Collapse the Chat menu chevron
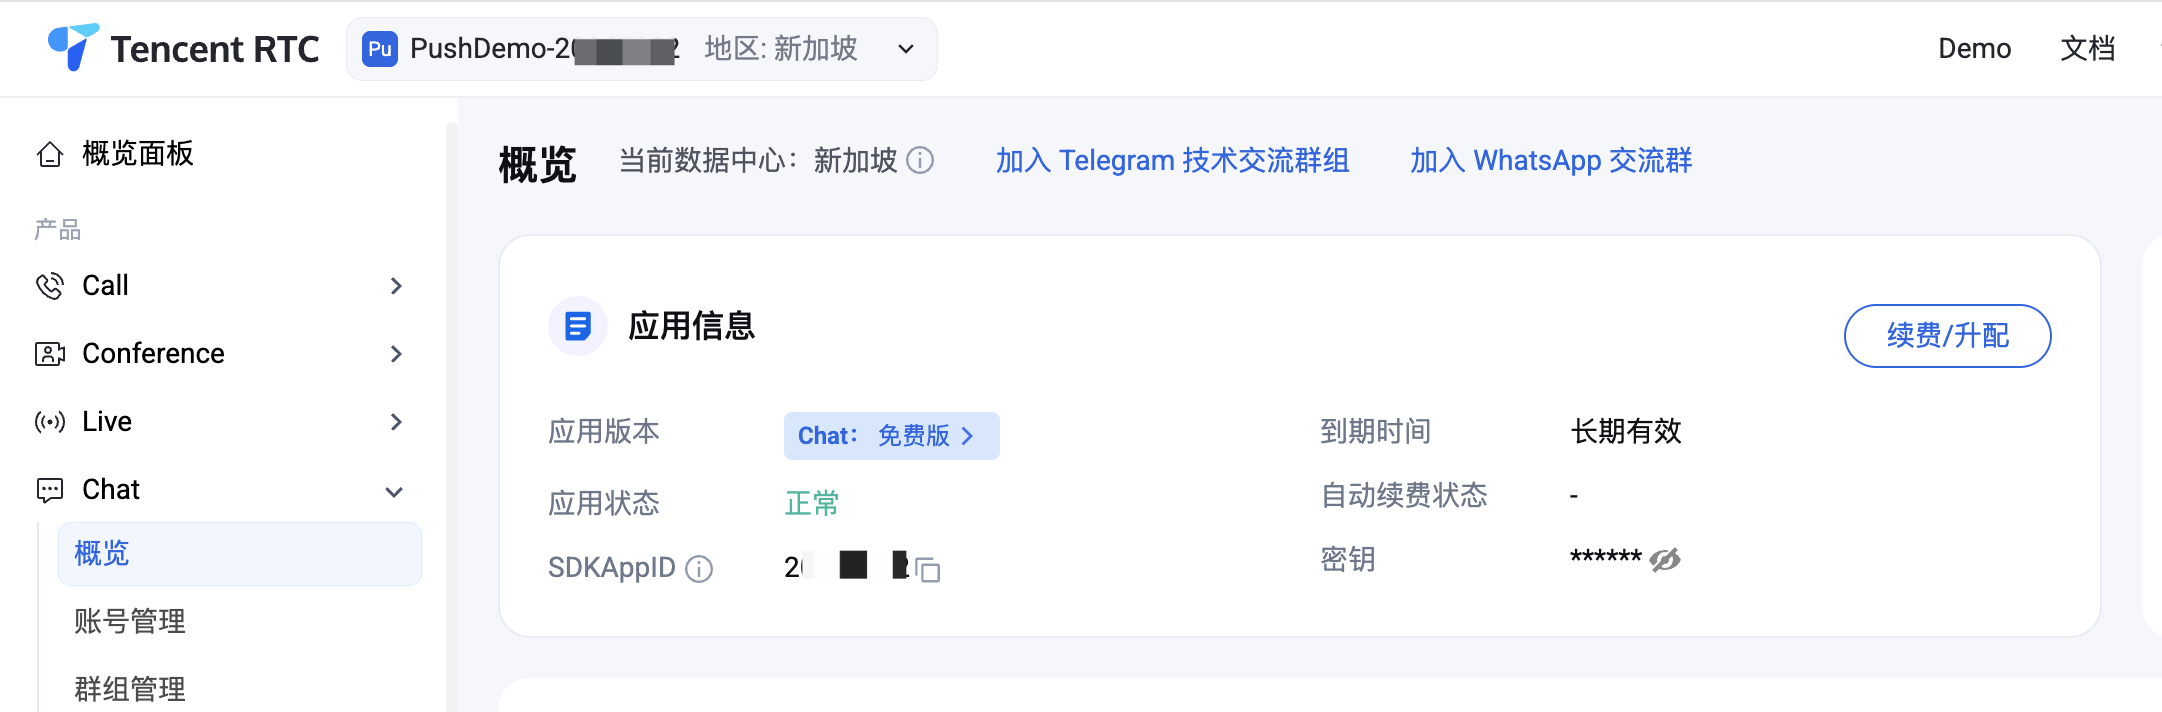The height and width of the screenshot is (712, 2162). [x=394, y=492]
